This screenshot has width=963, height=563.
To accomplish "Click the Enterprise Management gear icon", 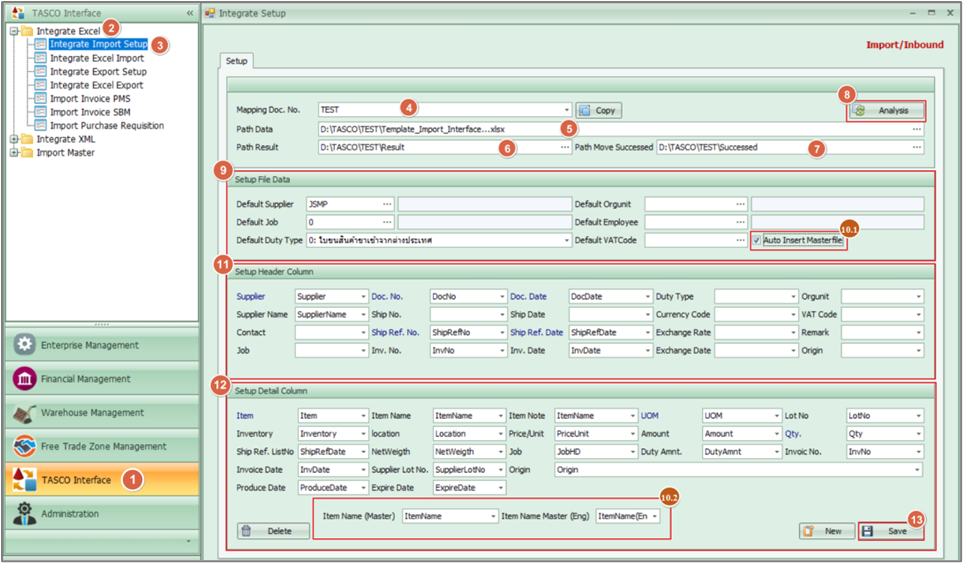I will tap(25, 345).
